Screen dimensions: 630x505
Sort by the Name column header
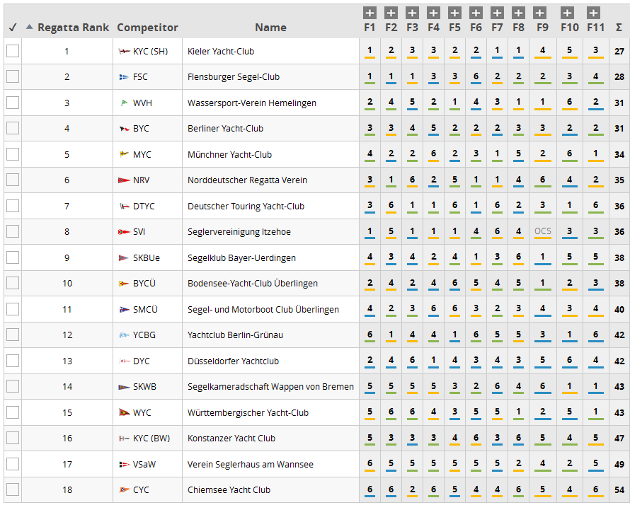[x=271, y=27]
